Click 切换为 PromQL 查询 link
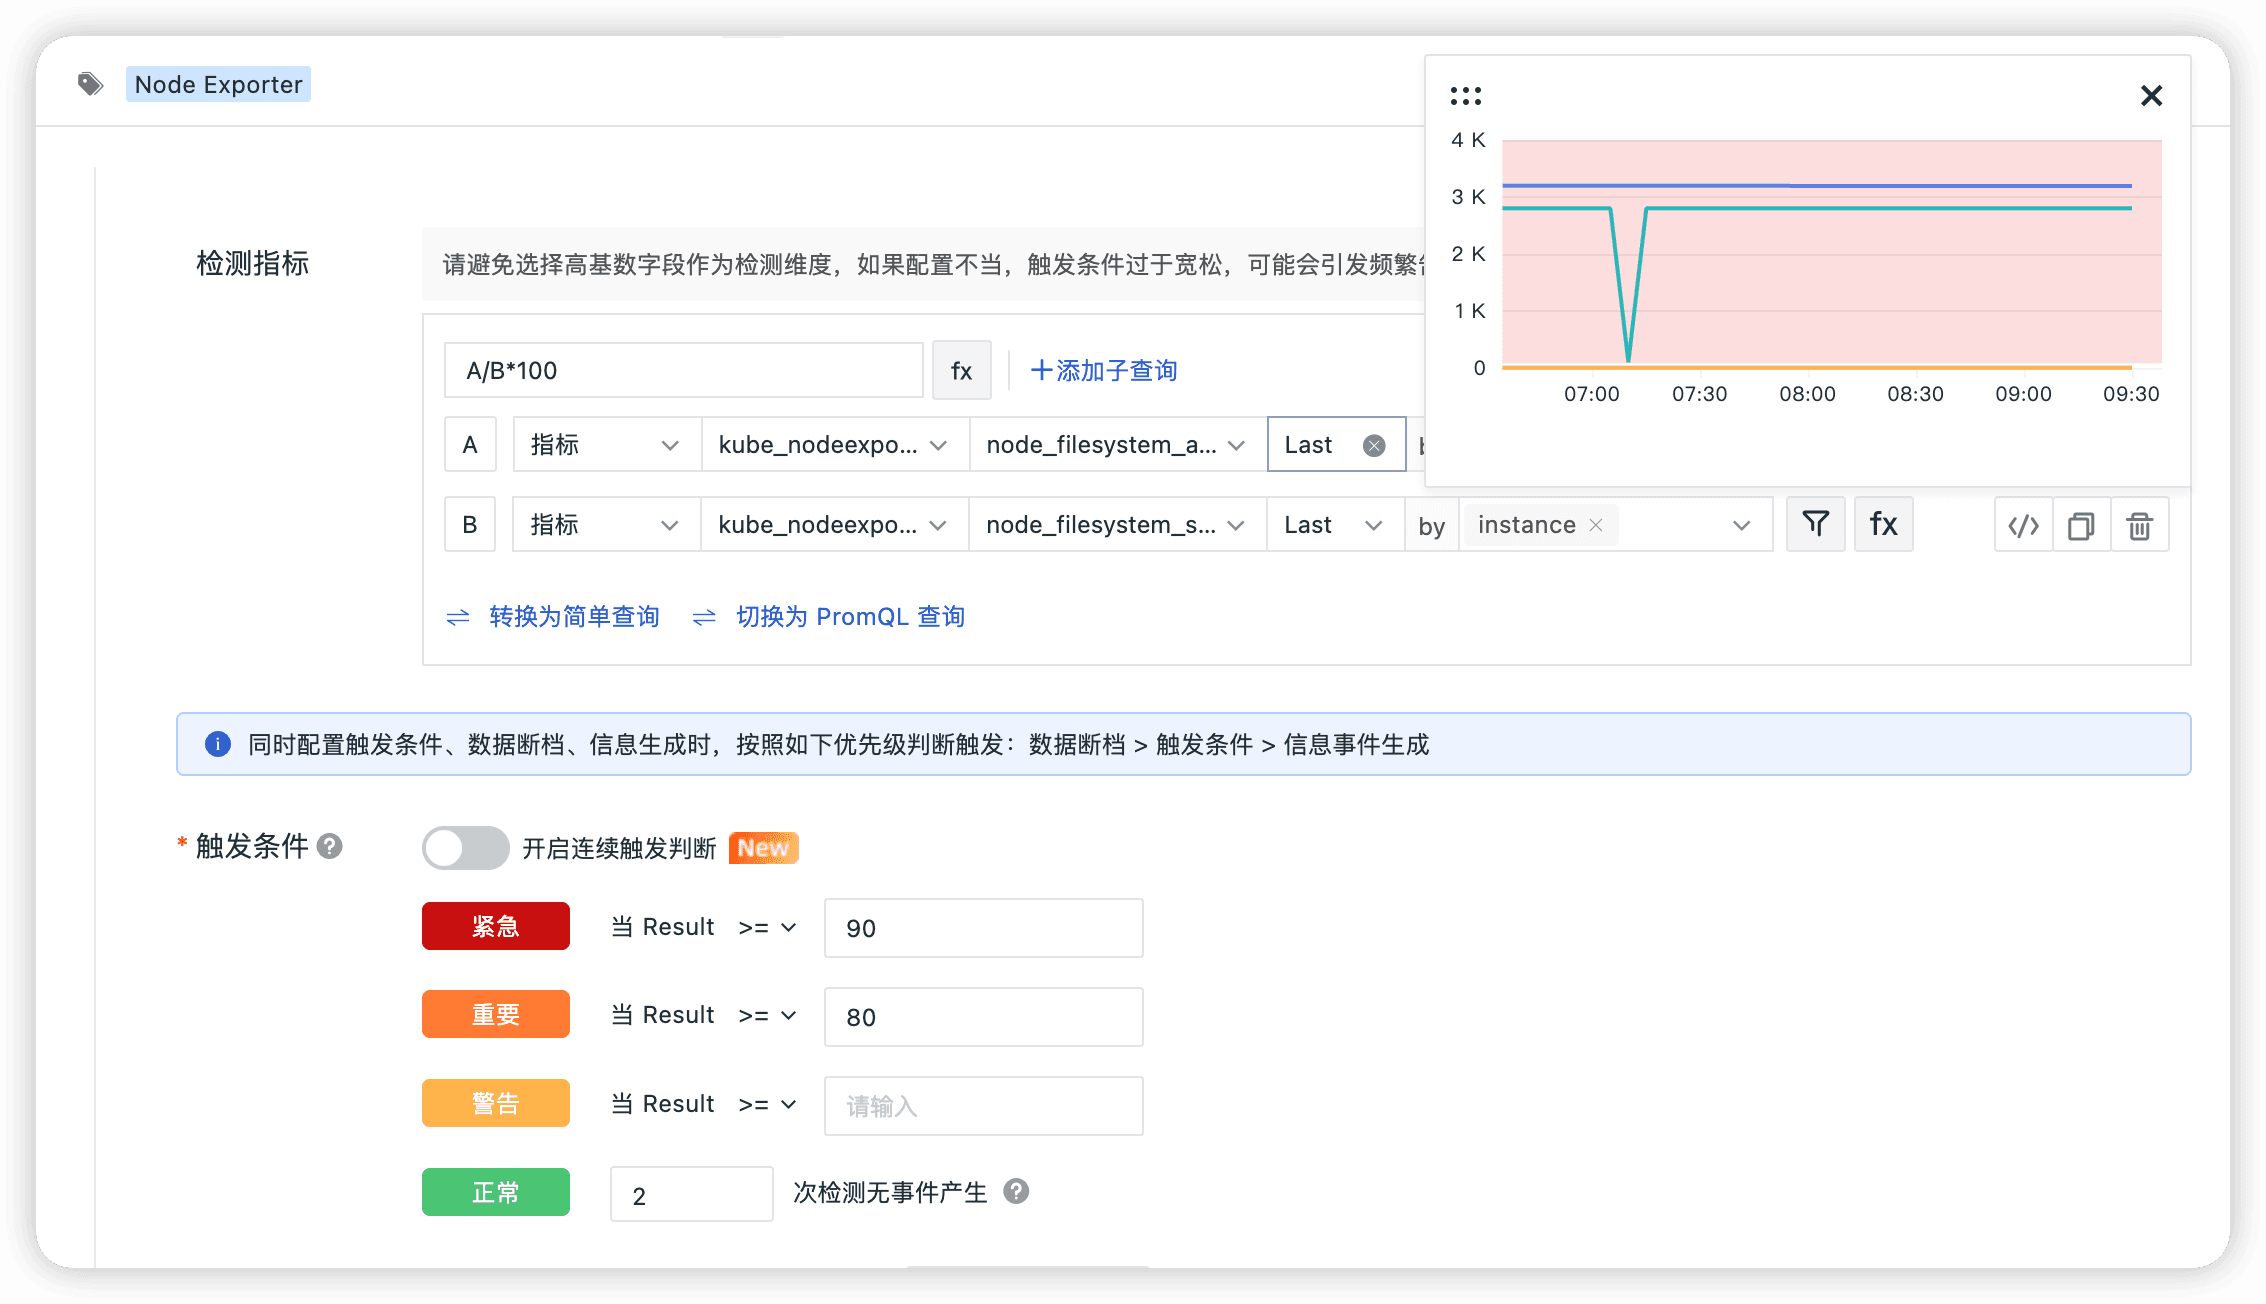 tap(850, 617)
